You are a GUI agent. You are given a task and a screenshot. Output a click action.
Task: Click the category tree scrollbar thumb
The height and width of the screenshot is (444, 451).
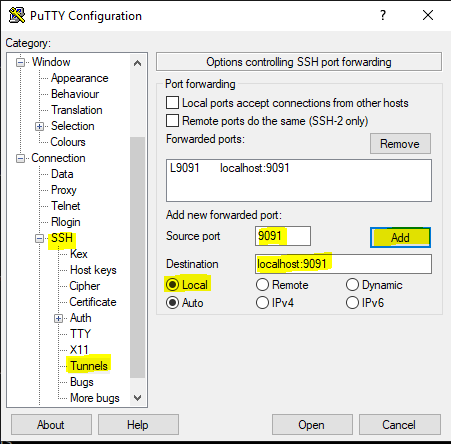pyautogui.click(x=137, y=257)
